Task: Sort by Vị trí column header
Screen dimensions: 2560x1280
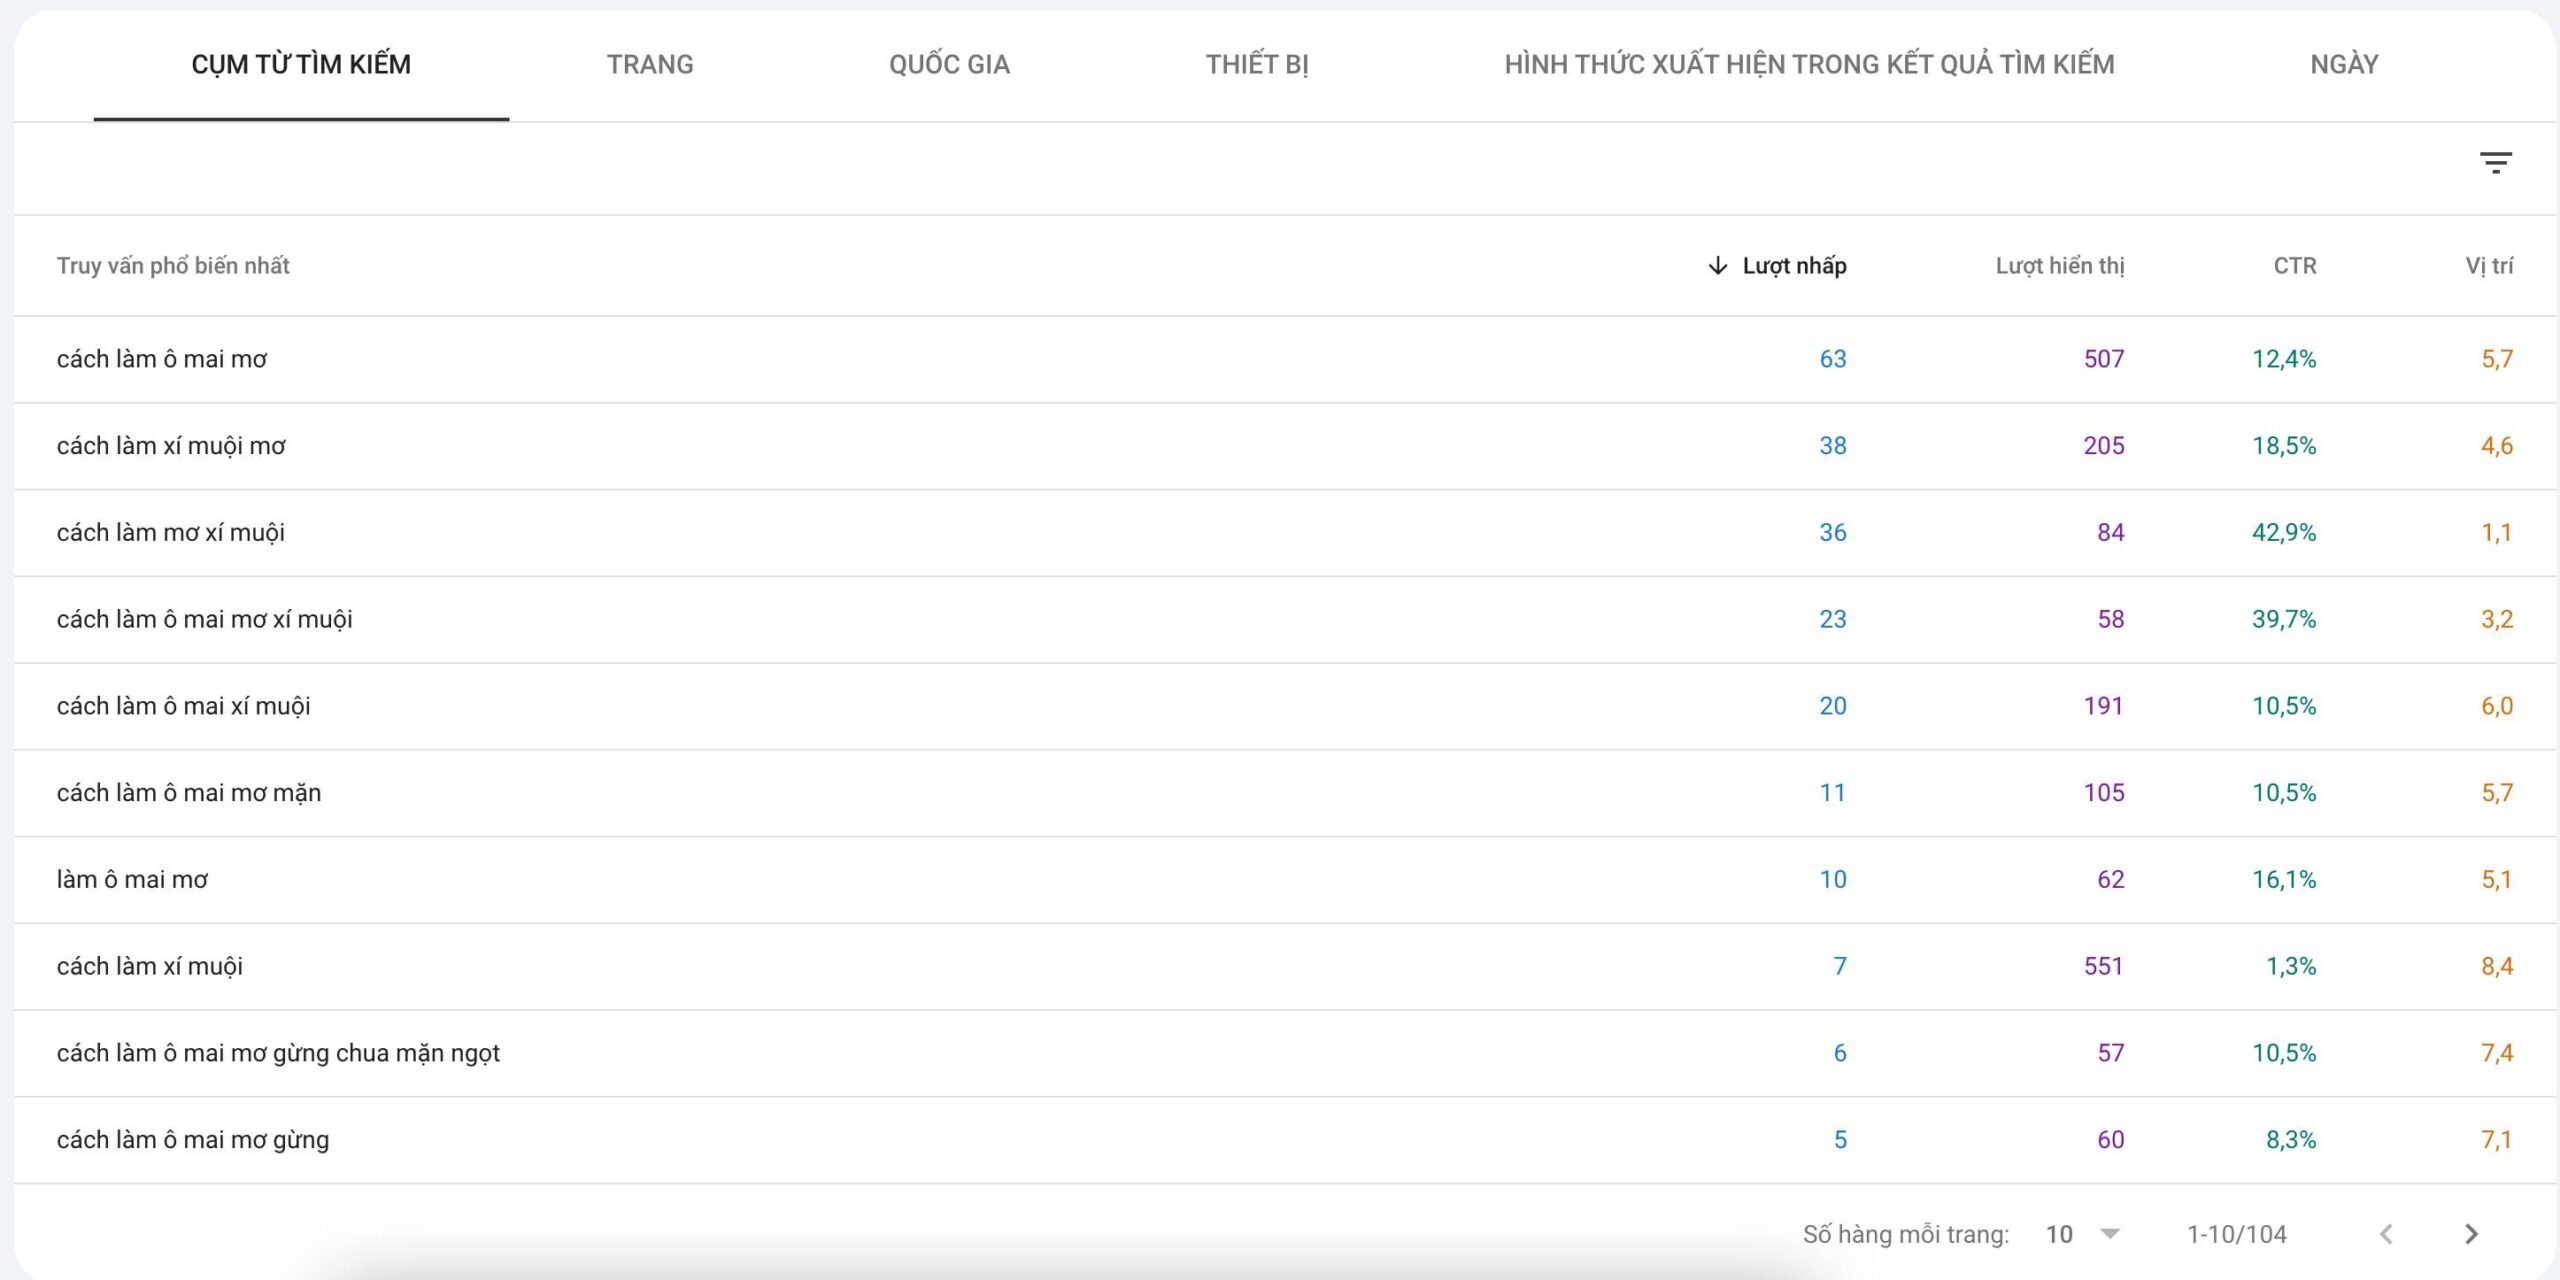Action: [2488, 266]
